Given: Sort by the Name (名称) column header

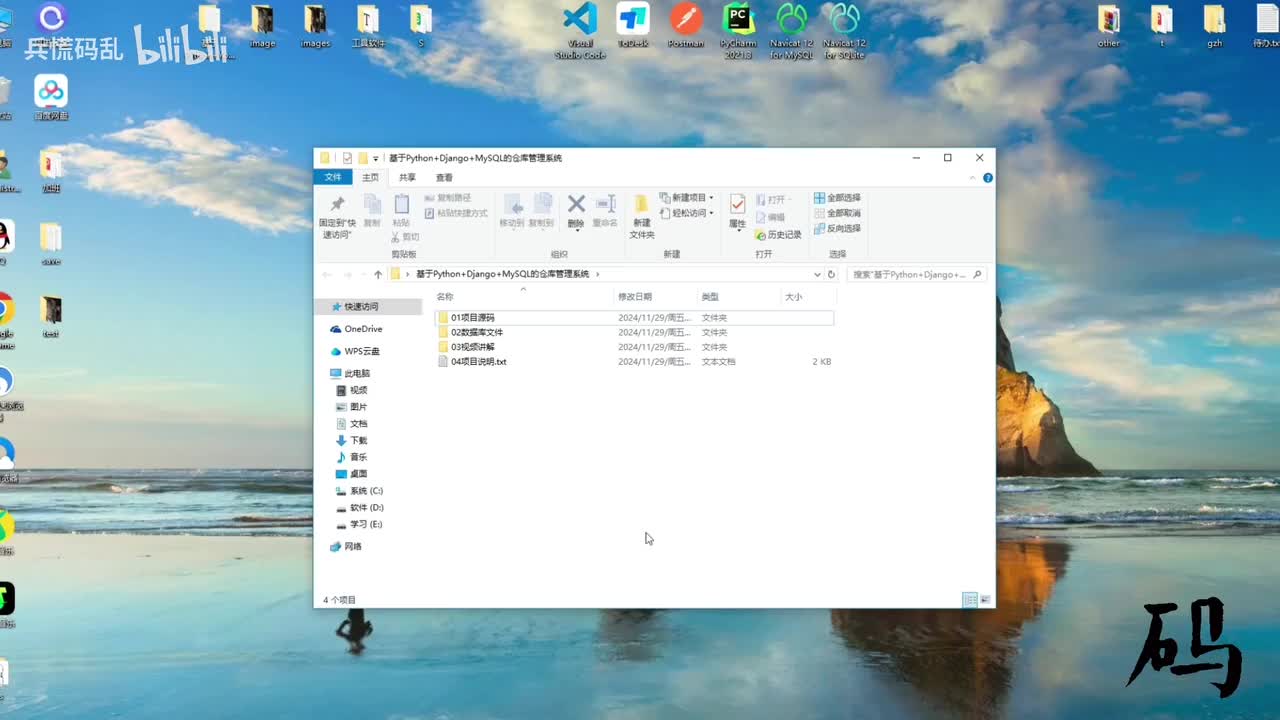Looking at the screenshot, I should [x=446, y=297].
